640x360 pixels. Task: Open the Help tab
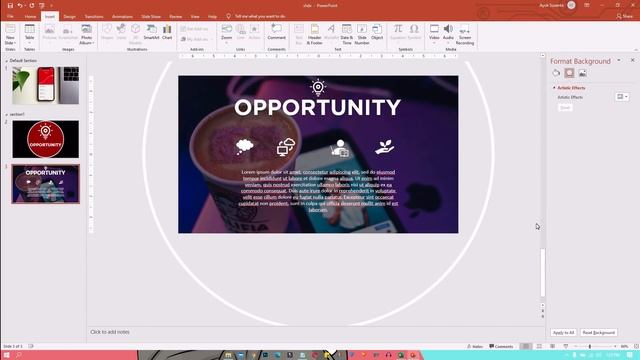pos(212,16)
